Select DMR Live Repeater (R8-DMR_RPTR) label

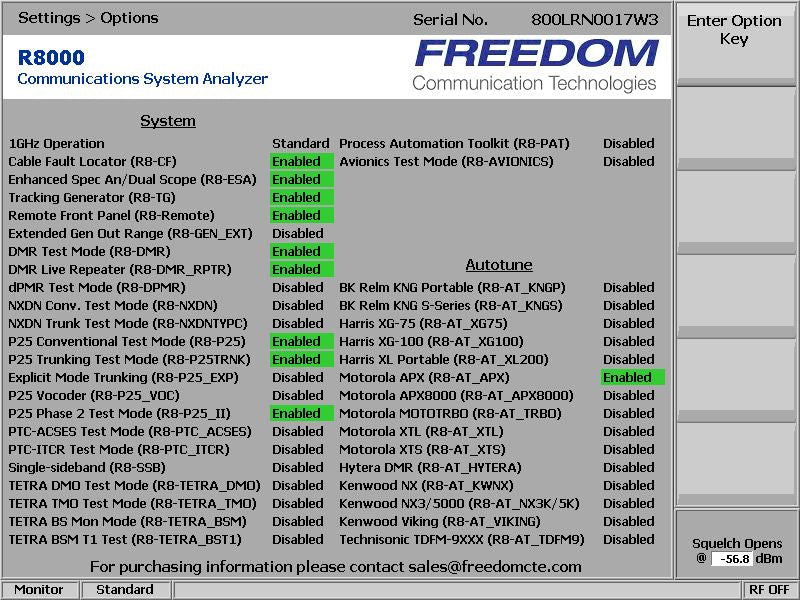pos(120,269)
